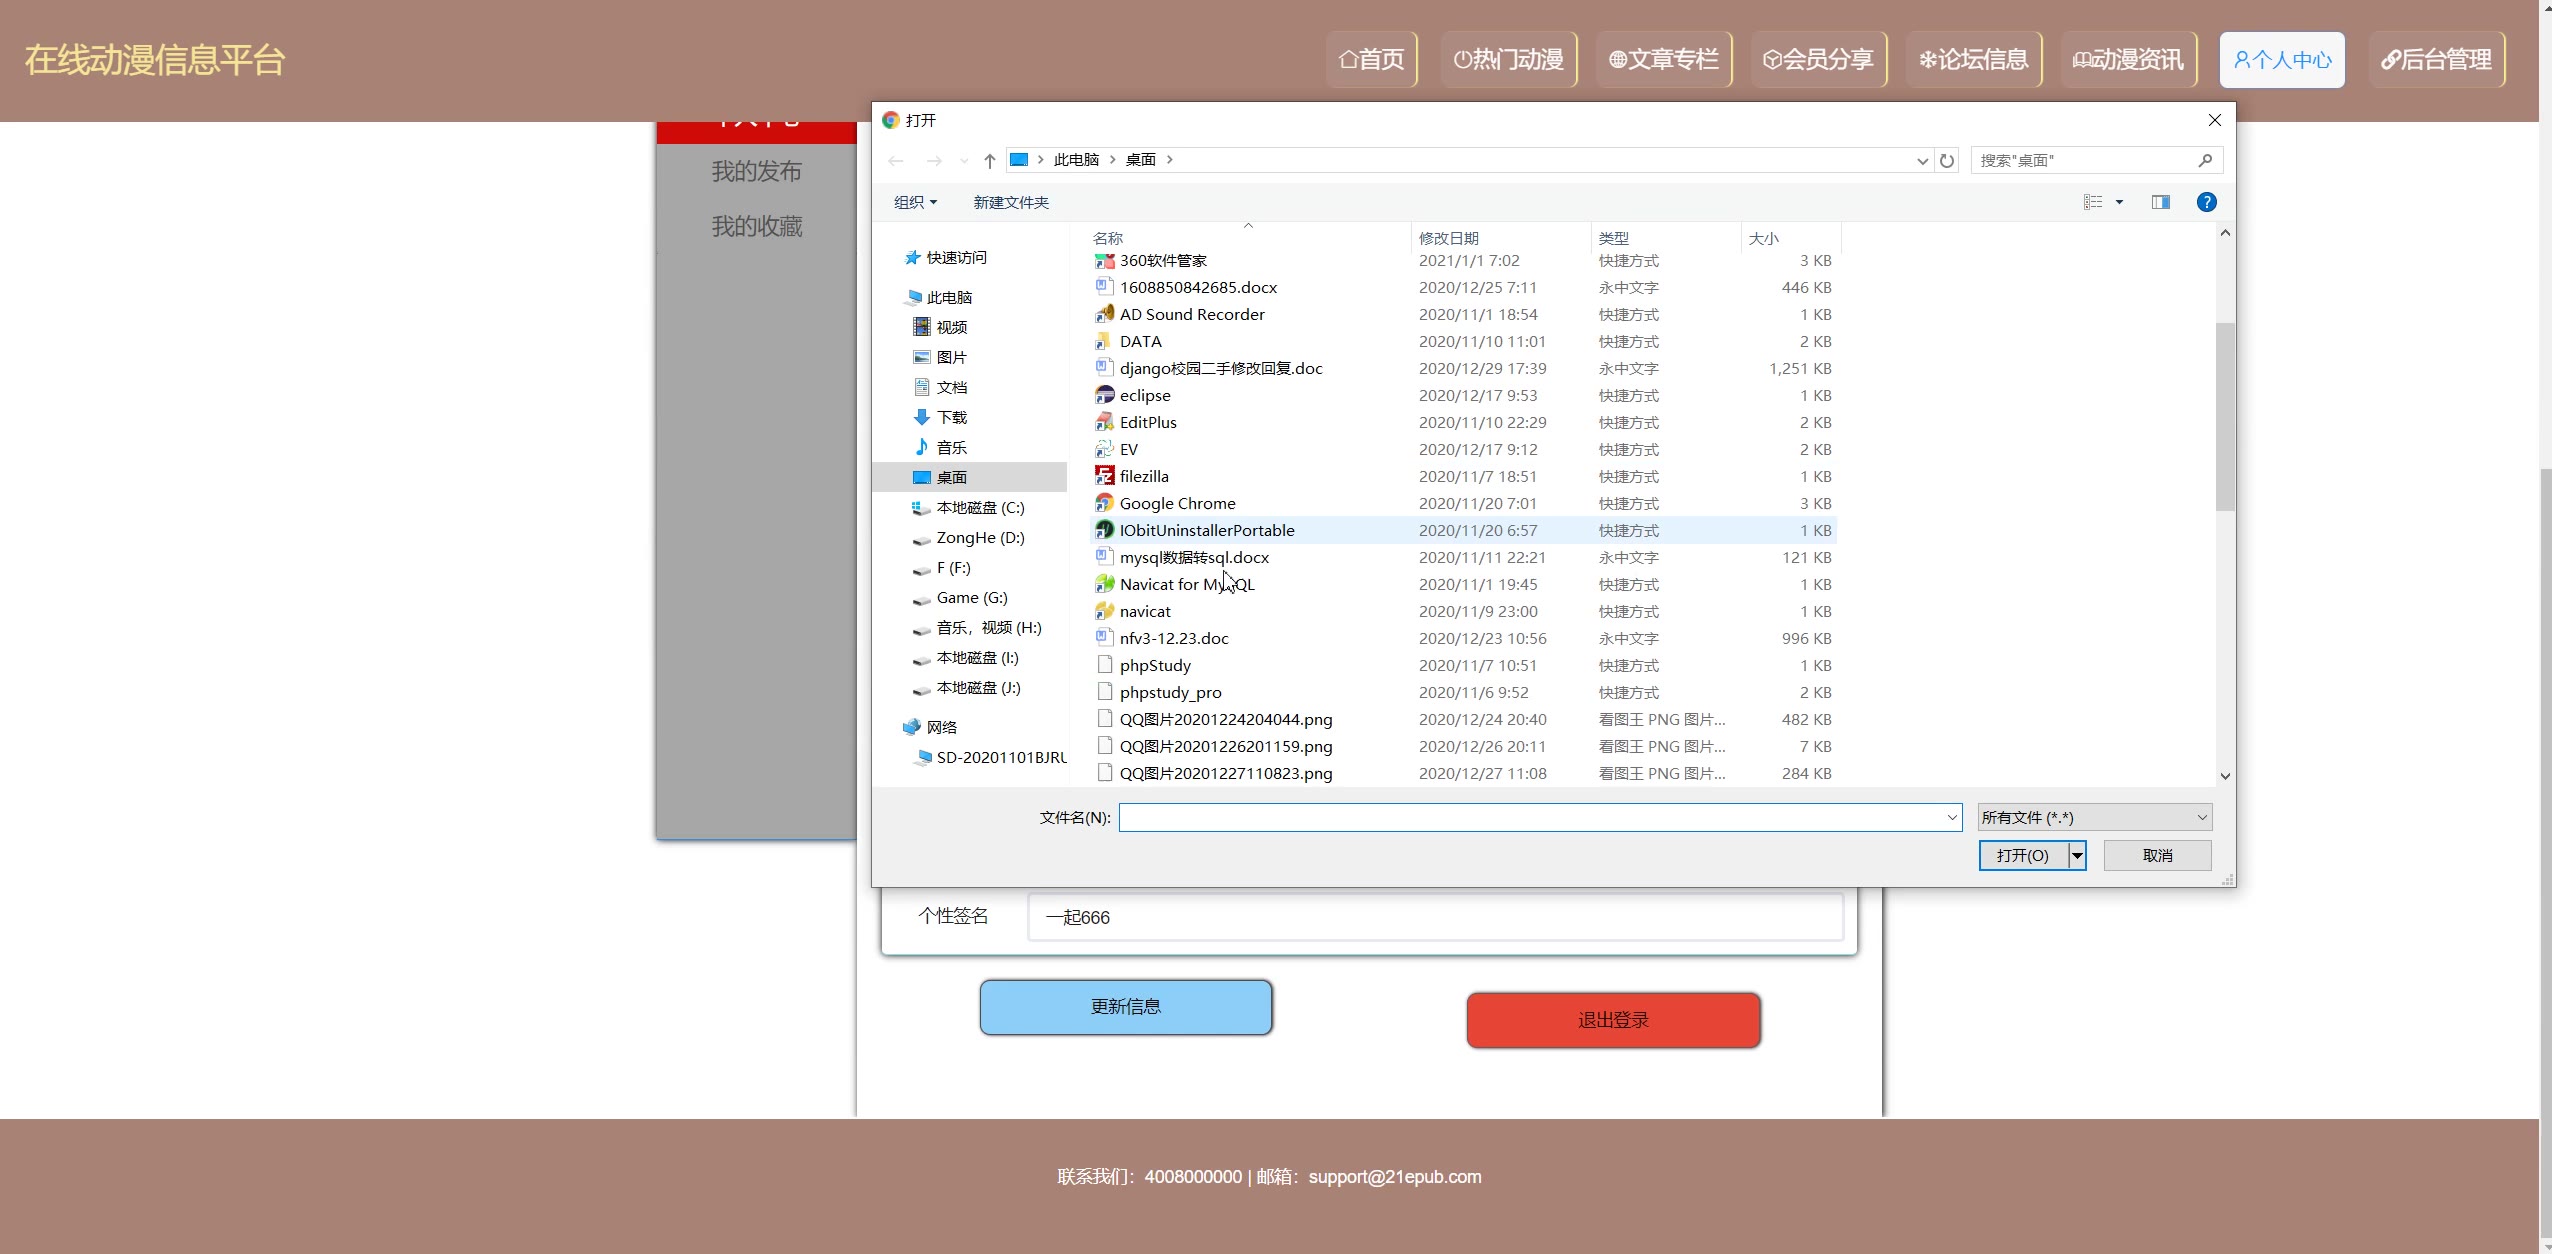Toggle the preview pane icon
2552x1254 pixels.
[2160, 202]
